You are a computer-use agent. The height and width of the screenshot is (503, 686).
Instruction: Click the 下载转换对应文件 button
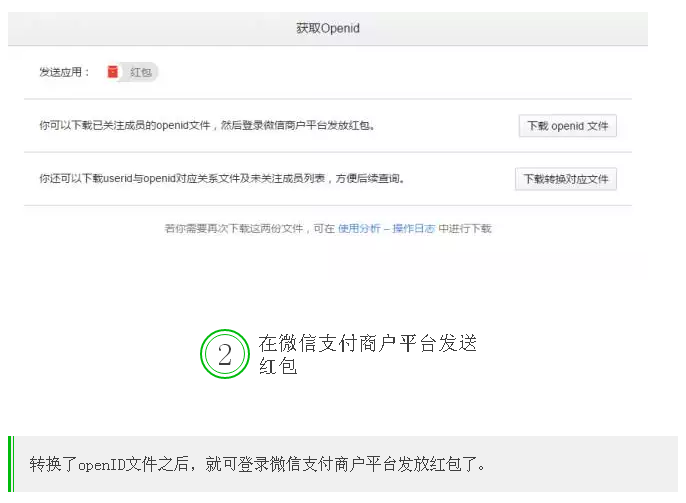(566, 179)
